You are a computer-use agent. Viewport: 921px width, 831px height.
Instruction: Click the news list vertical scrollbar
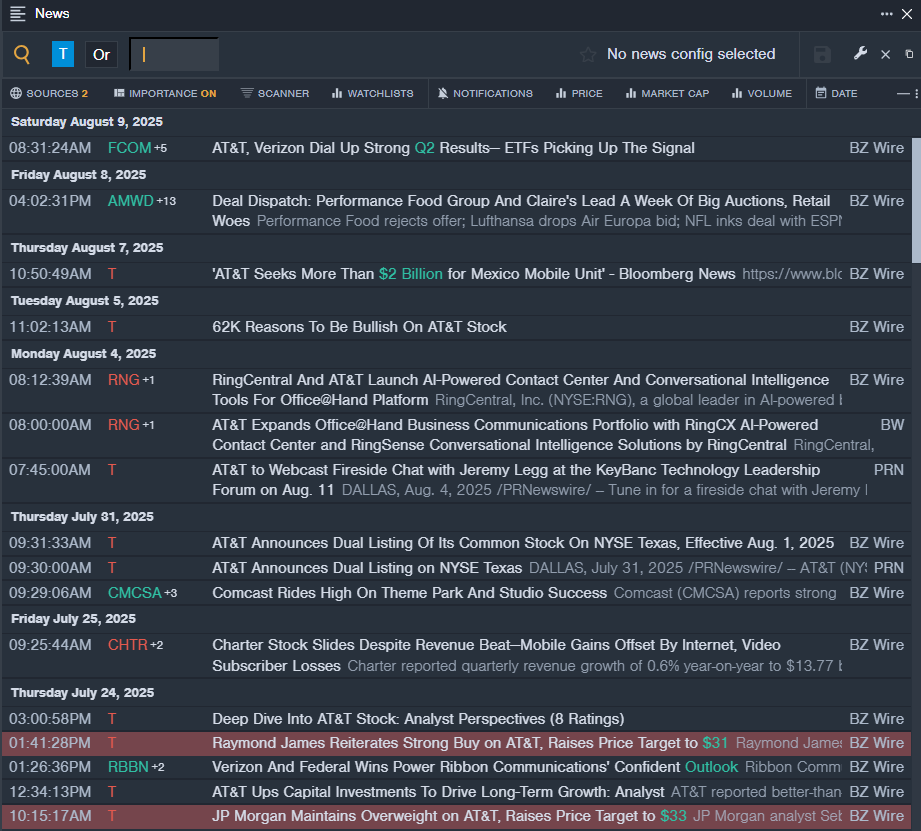click(x=916, y=200)
